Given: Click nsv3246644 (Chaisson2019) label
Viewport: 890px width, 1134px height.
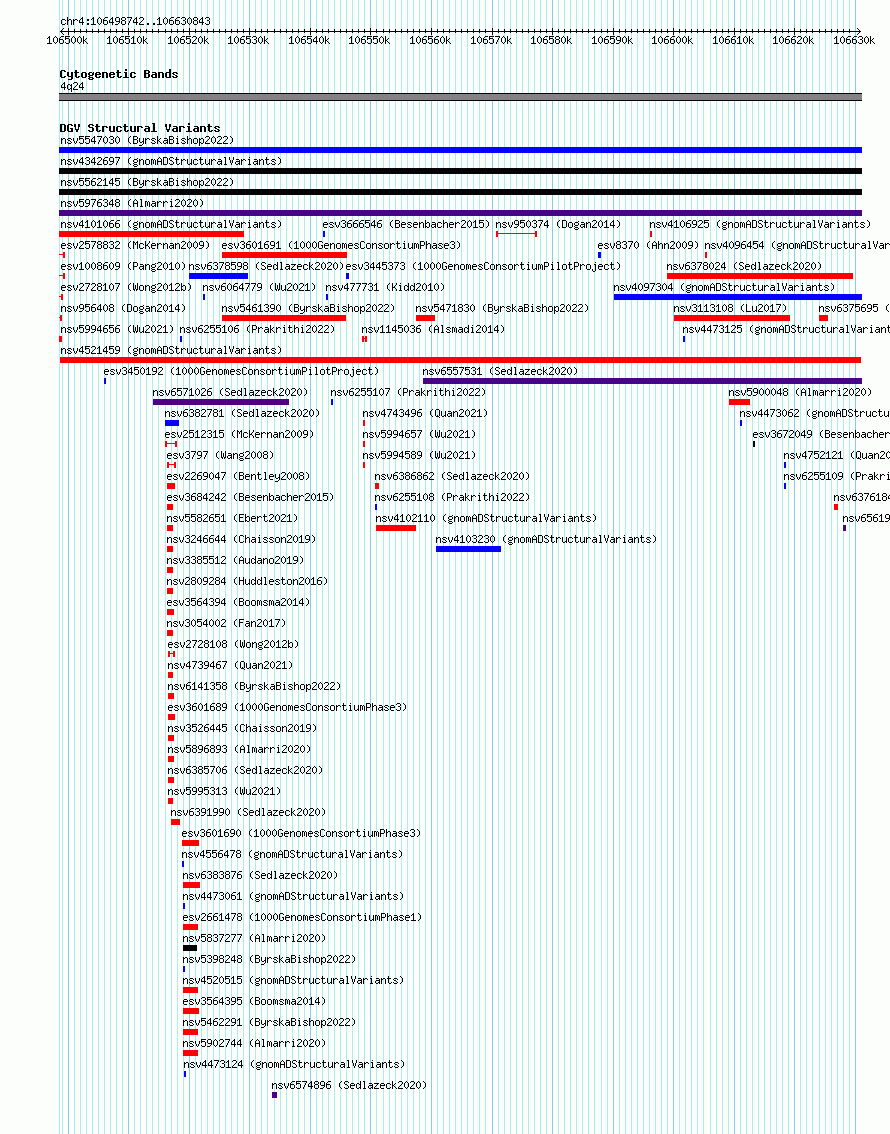Looking at the screenshot, I should [x=241, y=539].
